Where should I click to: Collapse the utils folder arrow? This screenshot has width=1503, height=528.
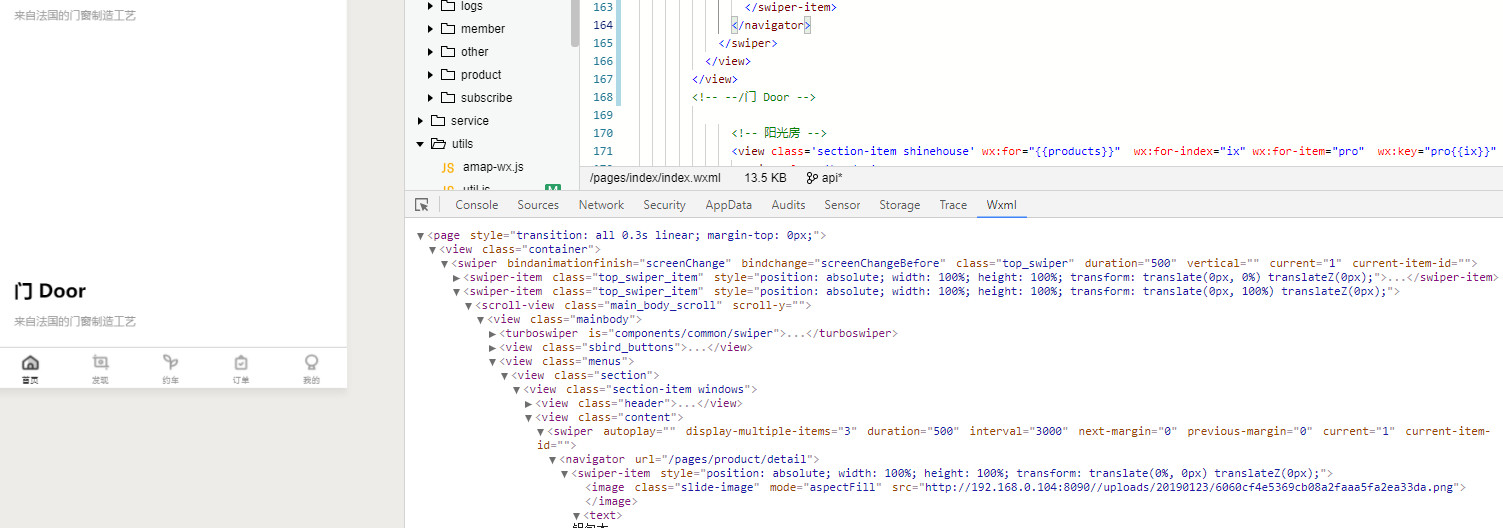coord(421,144)
